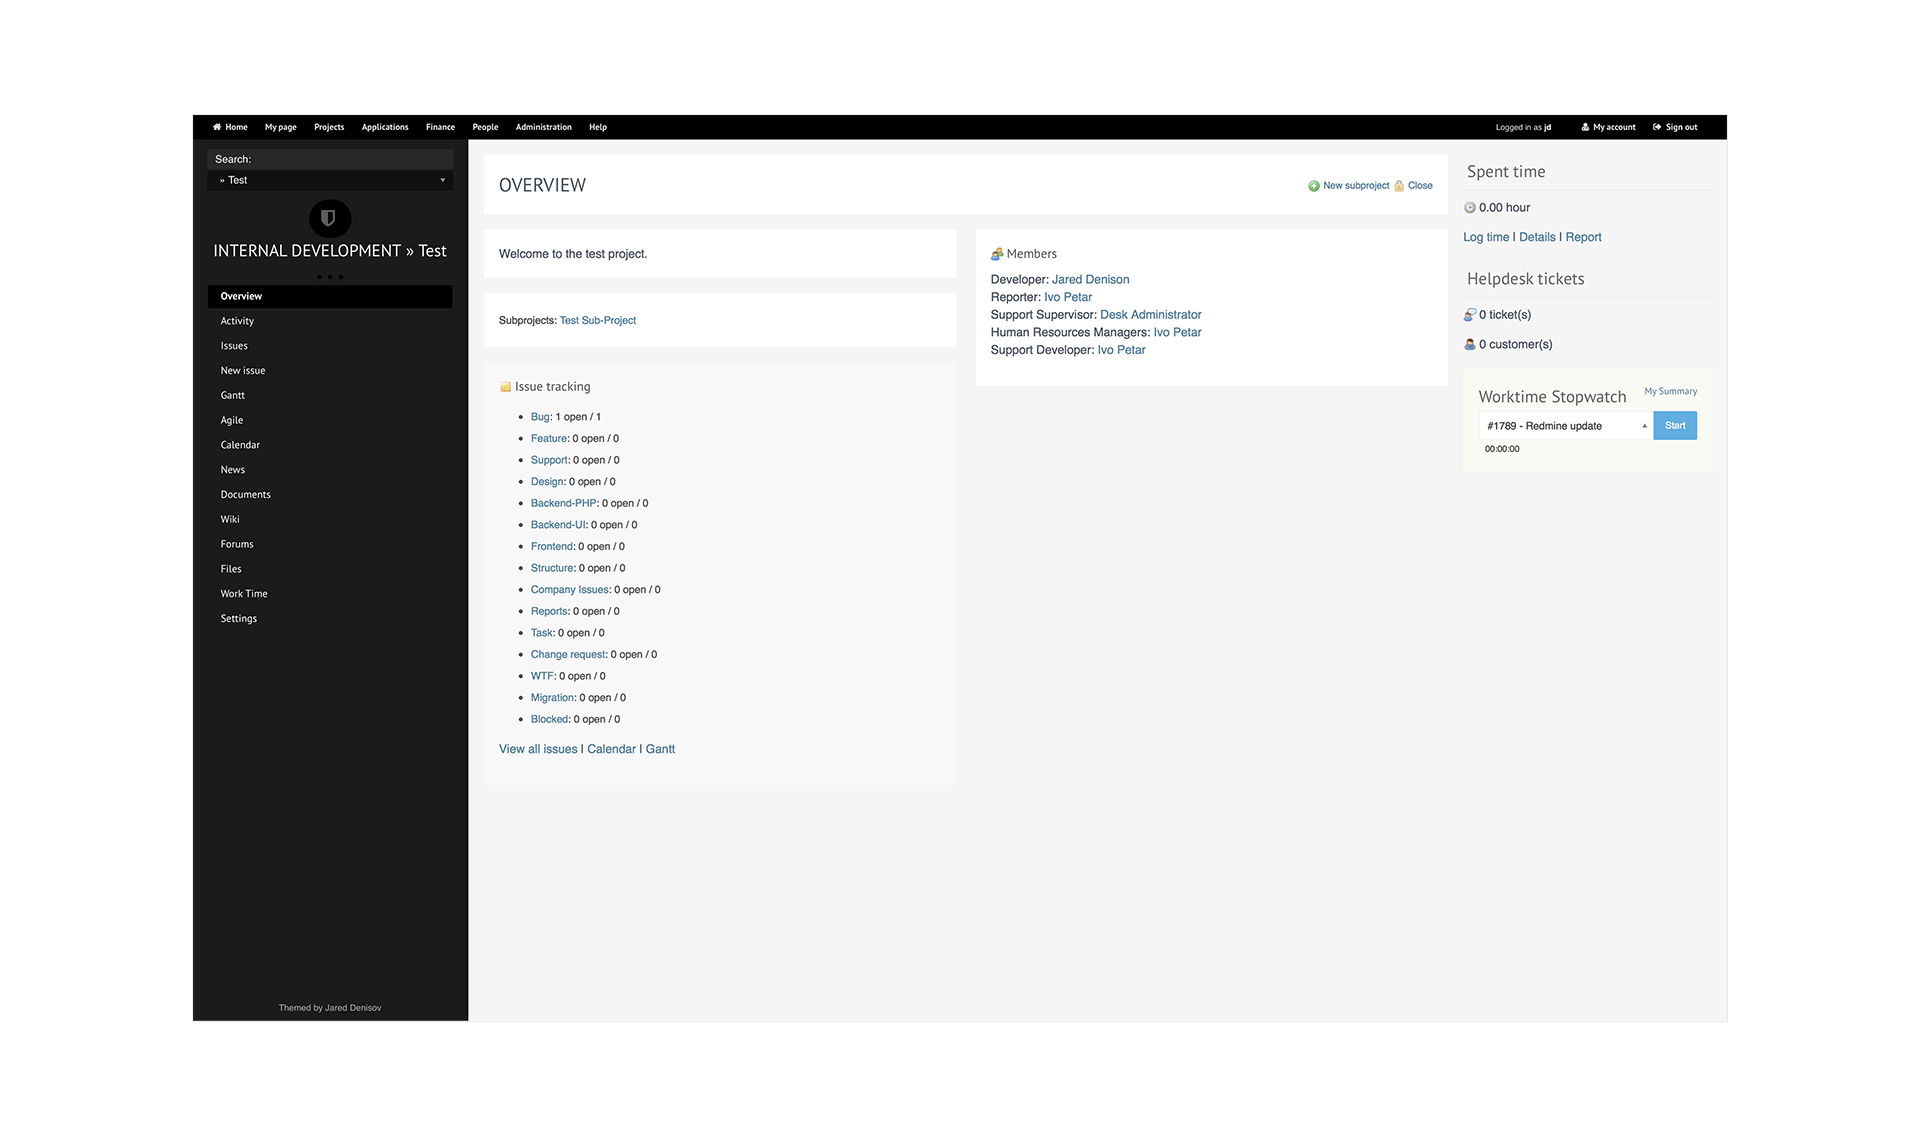This screenshot has width=1920, height=1139.
Task: Click the Lock icon next to Close
Action: click(x=1394, y=186)
